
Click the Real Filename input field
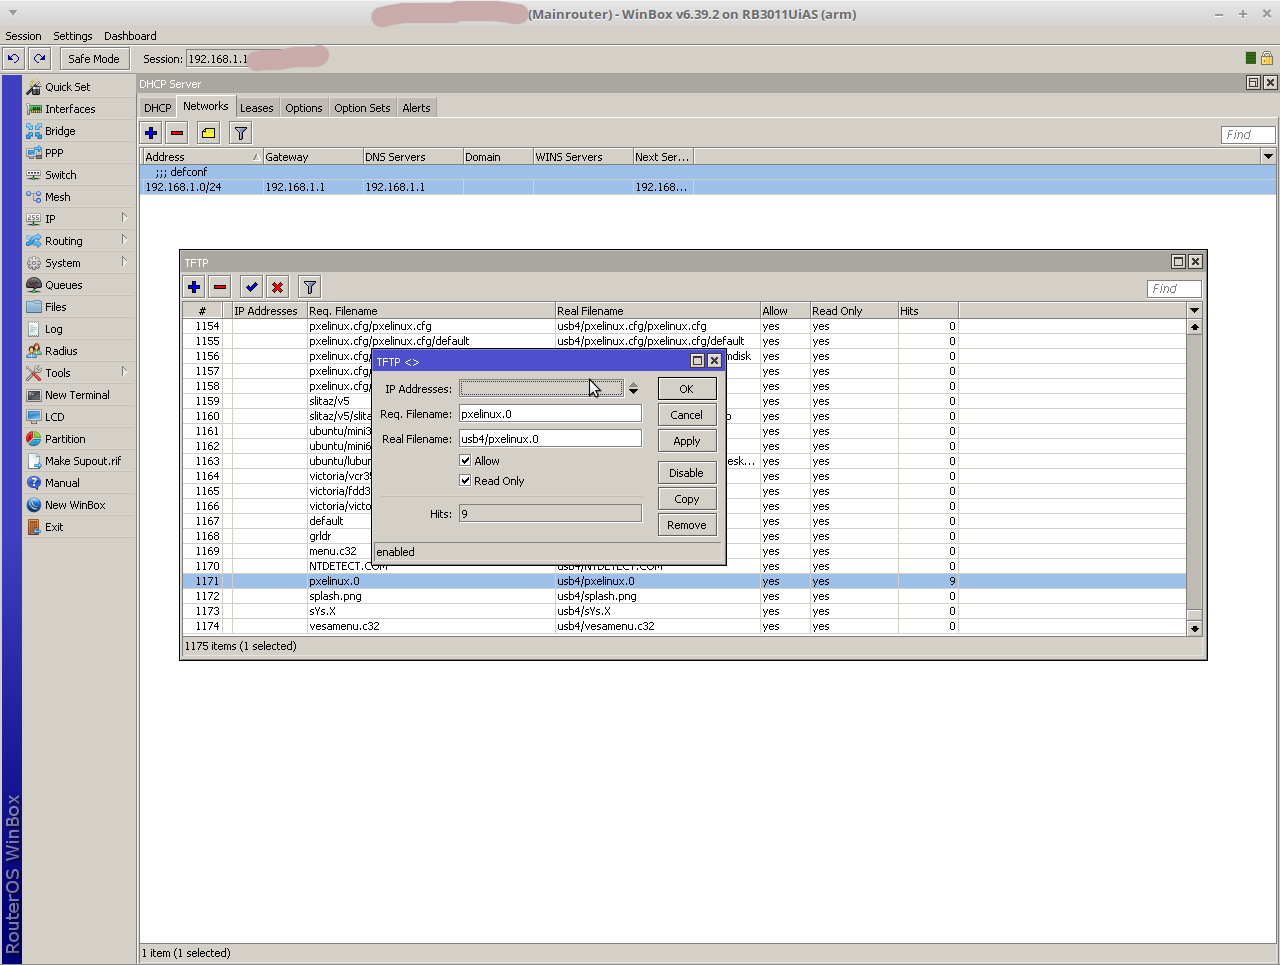[550, 439]
